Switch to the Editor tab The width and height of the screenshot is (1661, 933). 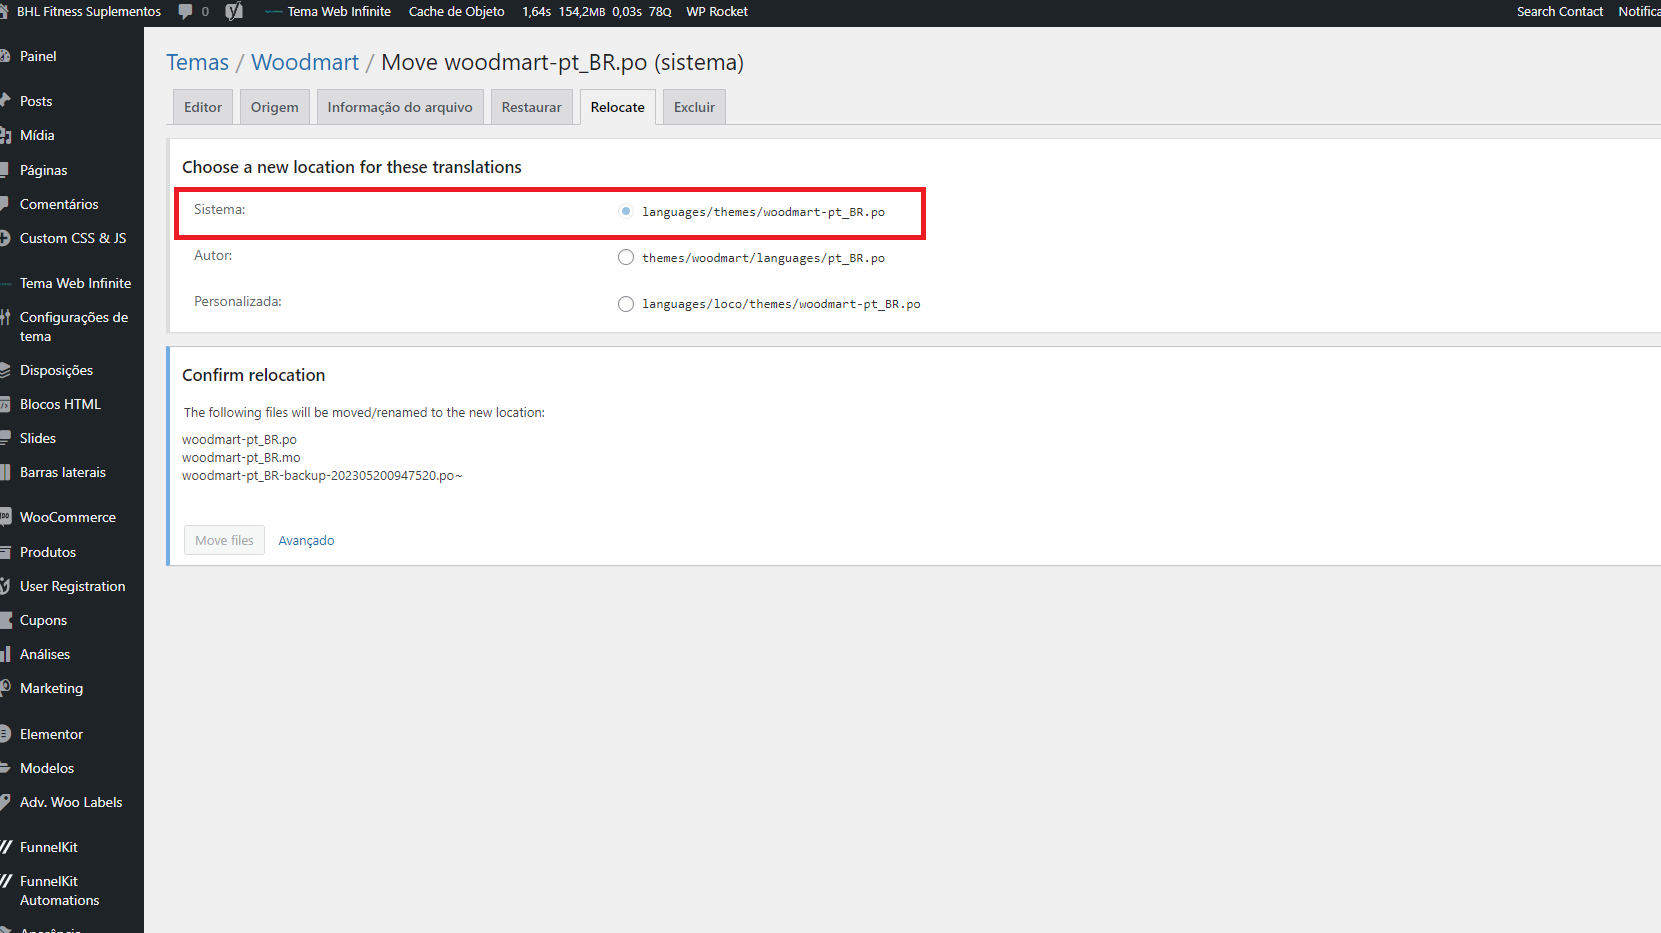203,107
